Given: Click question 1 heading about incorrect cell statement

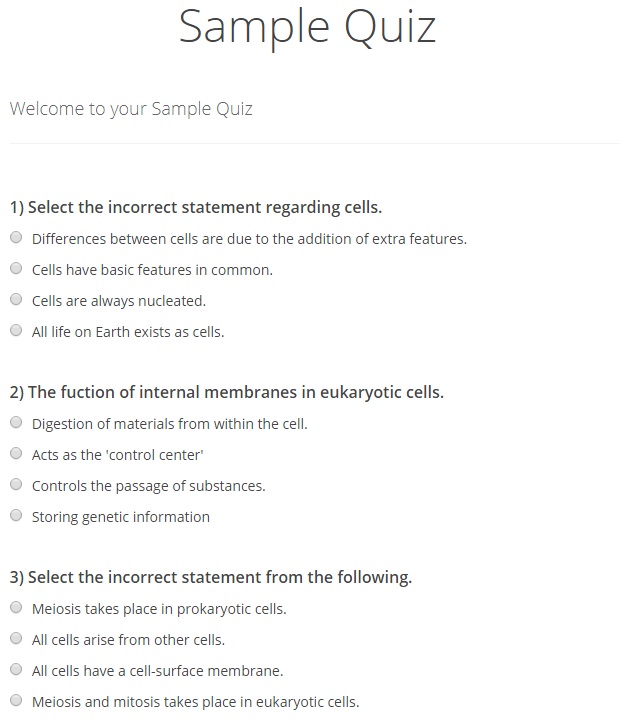Looking at the screenshot, I should tap(196, 208).
